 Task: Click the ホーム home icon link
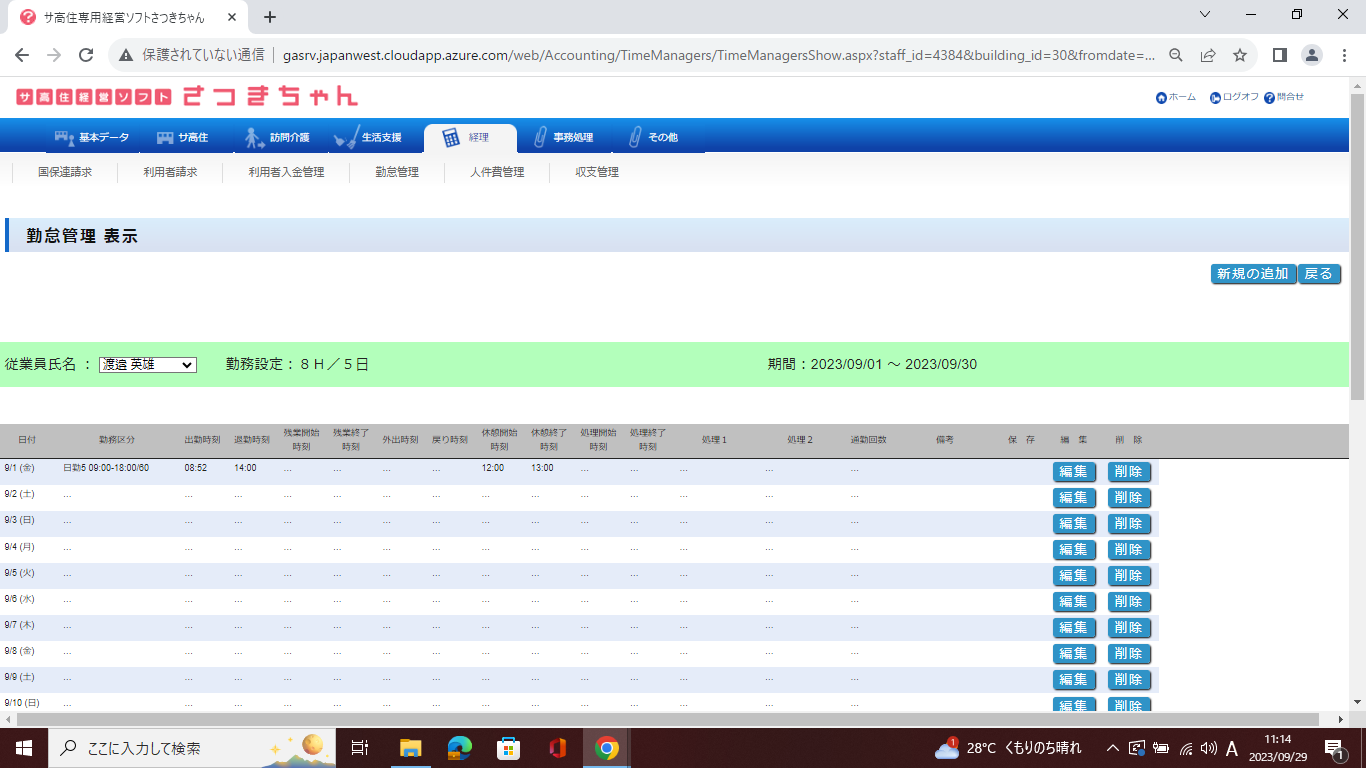pyautogui.click(x=1161, y=98)
